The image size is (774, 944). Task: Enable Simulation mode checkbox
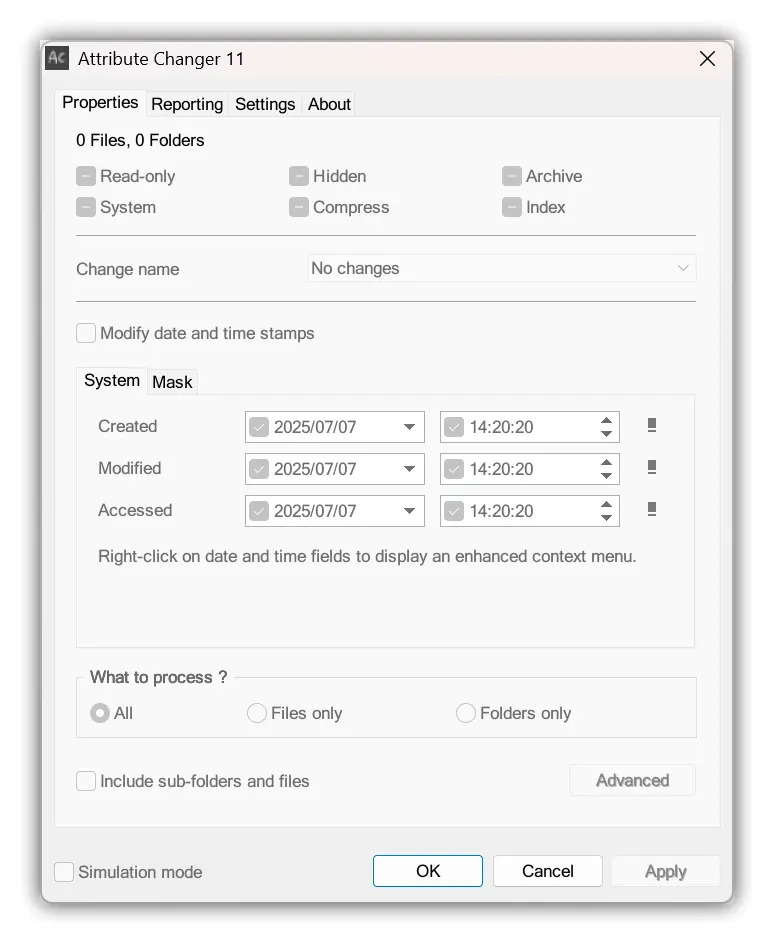pyautogui.click(x=64, y=872)
